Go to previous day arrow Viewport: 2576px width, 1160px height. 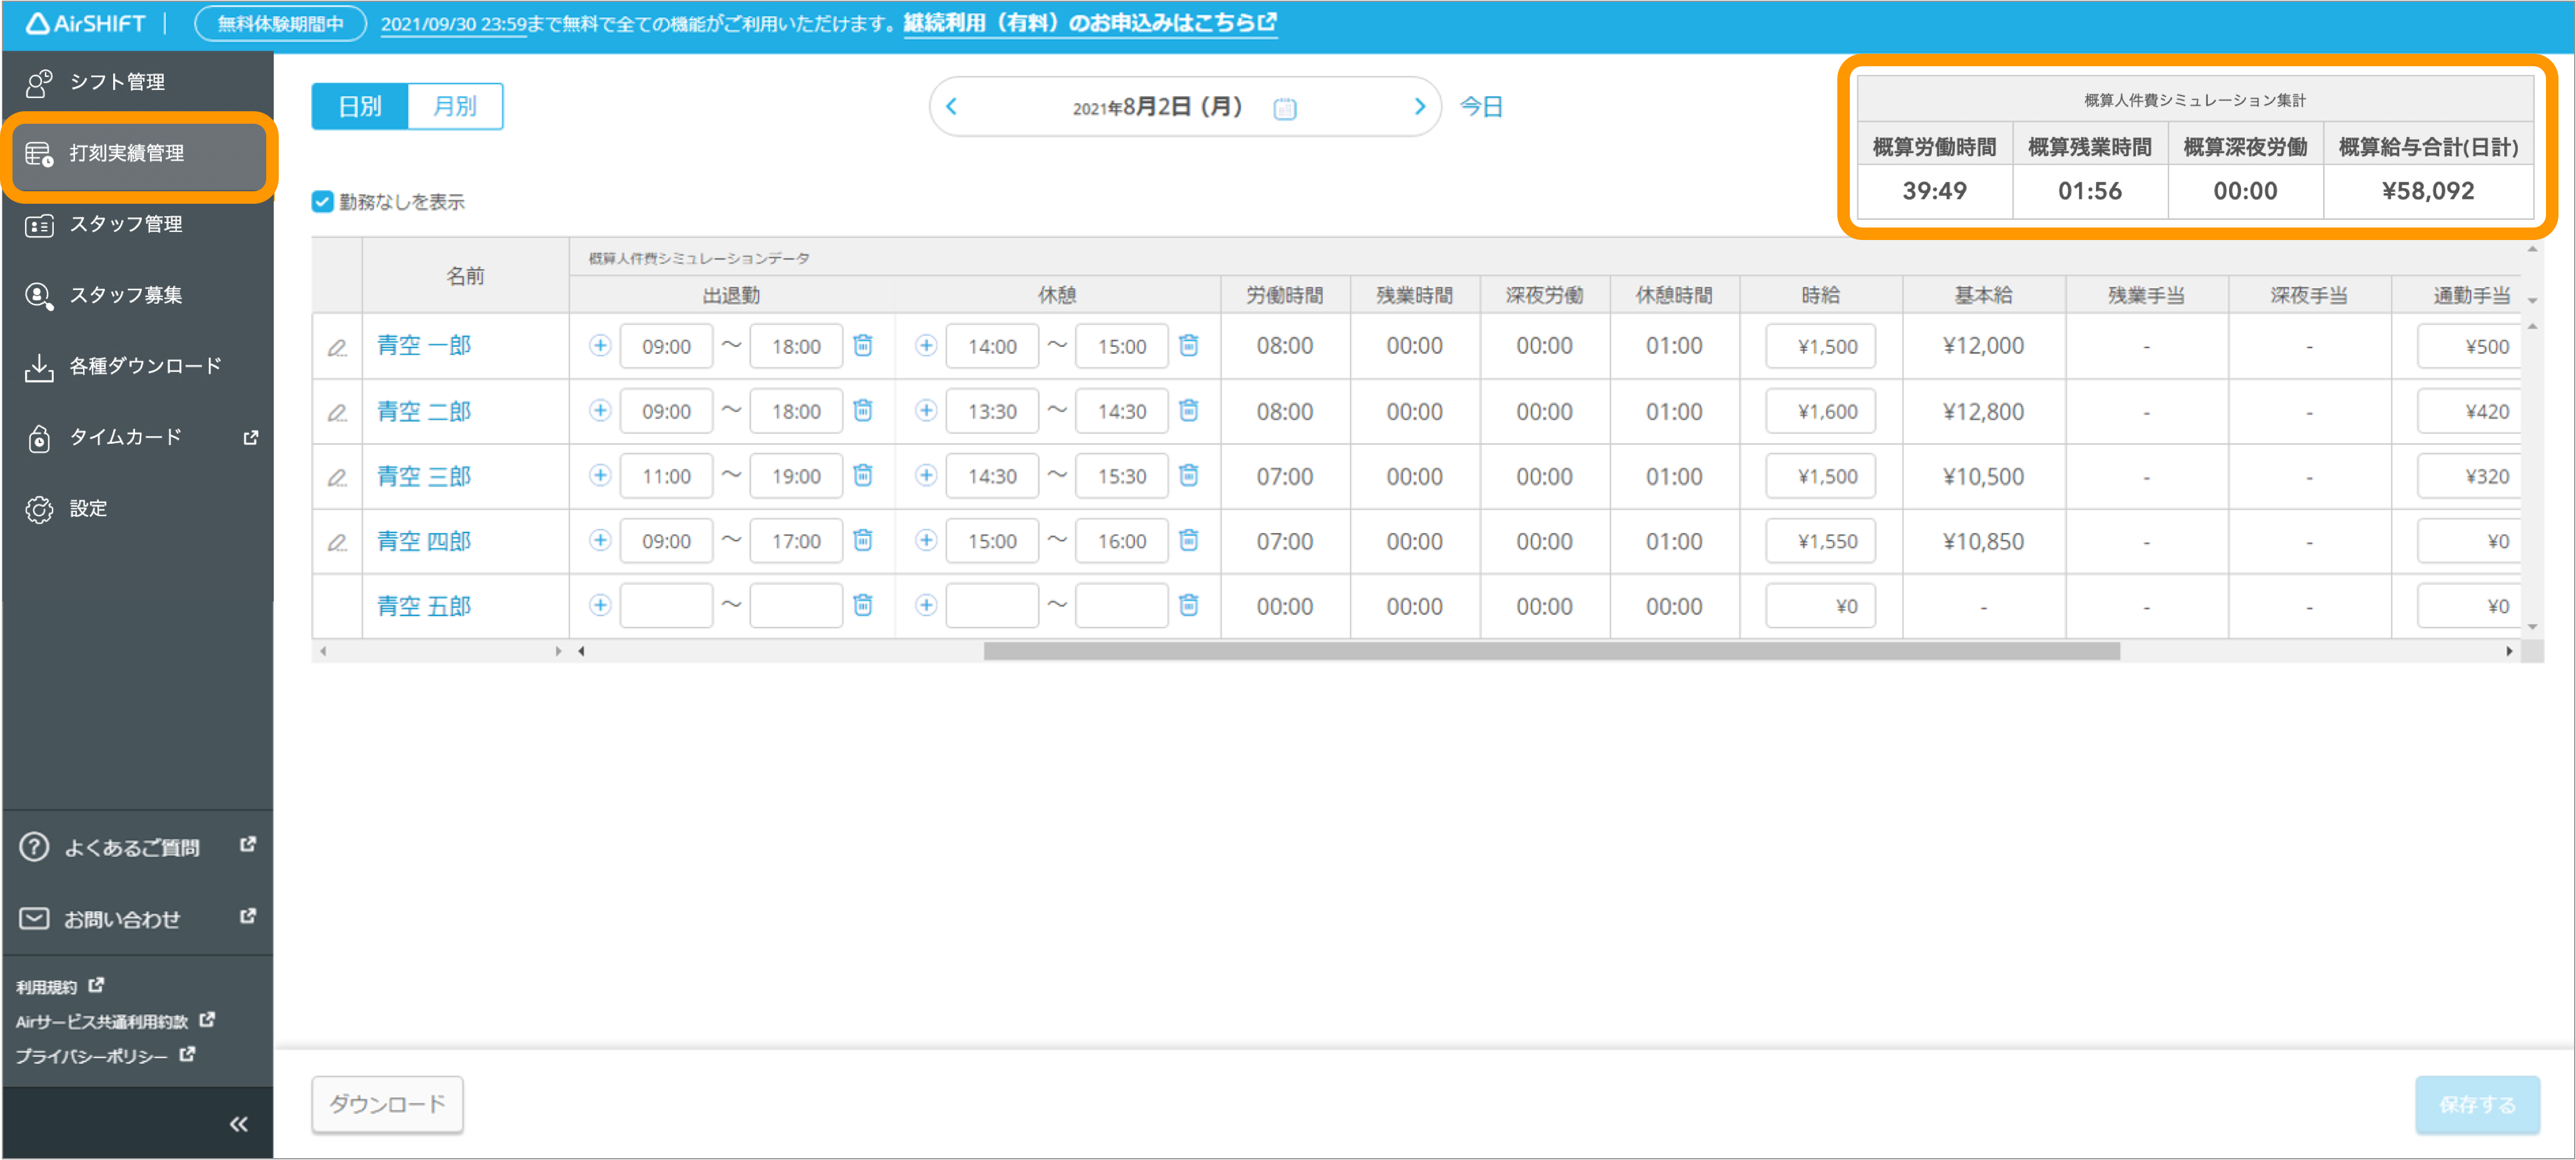952,107
